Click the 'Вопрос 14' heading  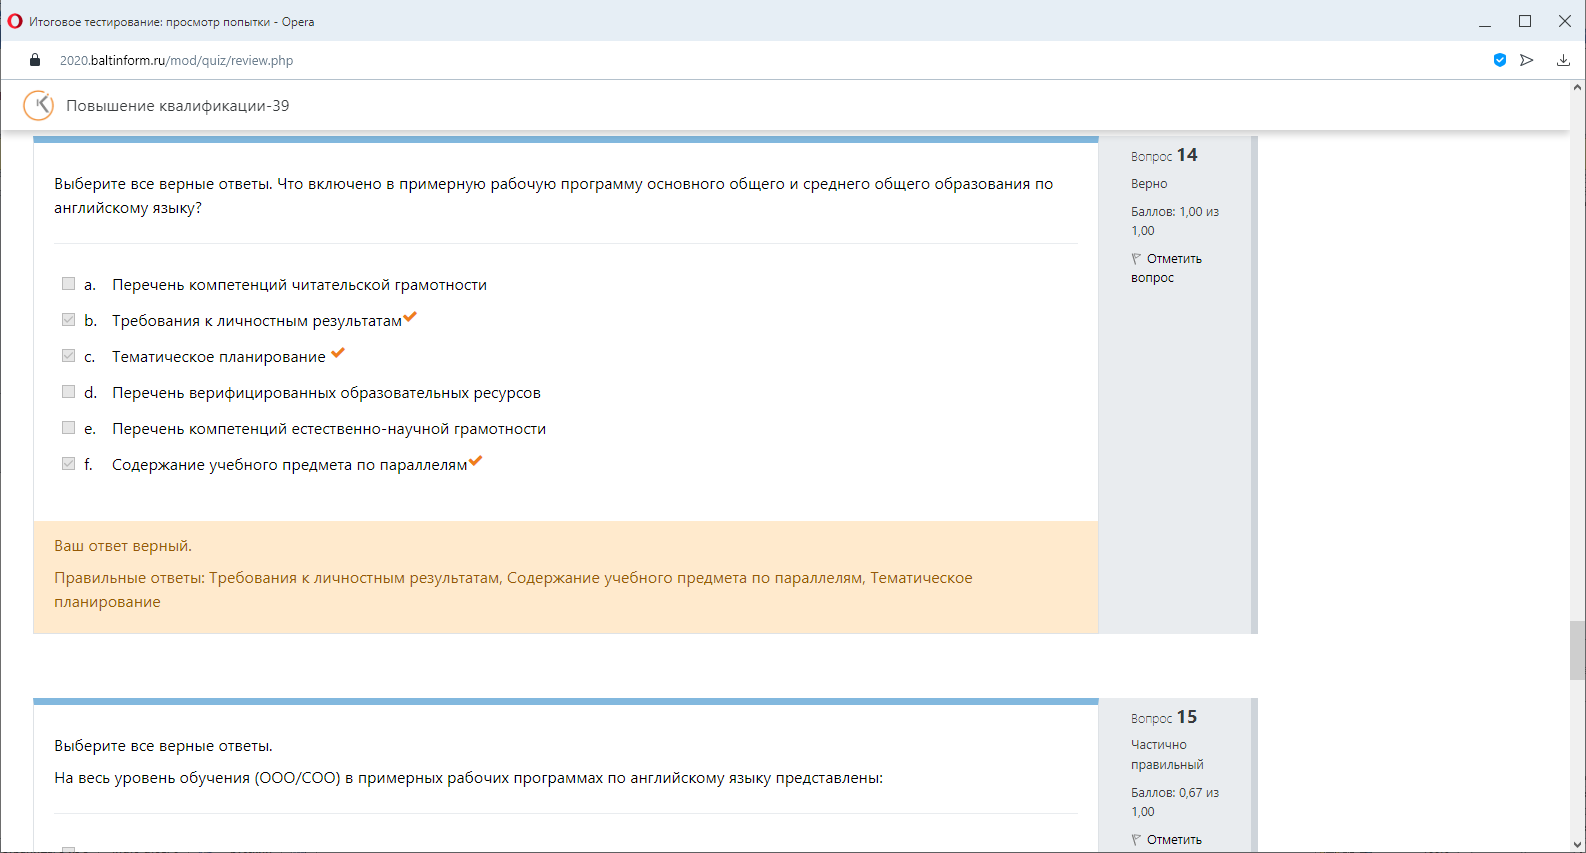(1164, 155)
